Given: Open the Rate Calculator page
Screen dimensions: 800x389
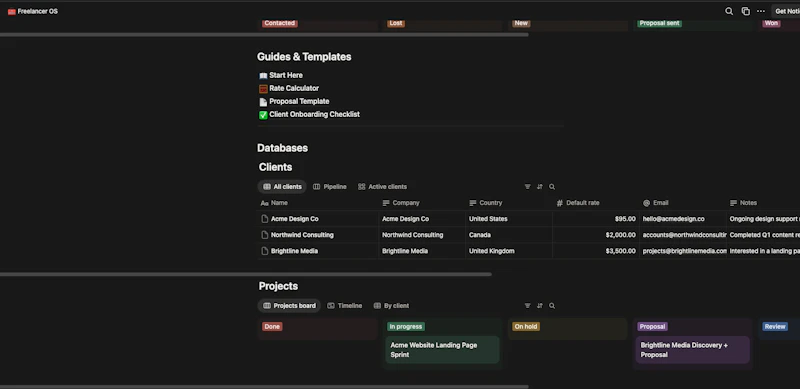Looking at the screenshot, I should [294, 88].
